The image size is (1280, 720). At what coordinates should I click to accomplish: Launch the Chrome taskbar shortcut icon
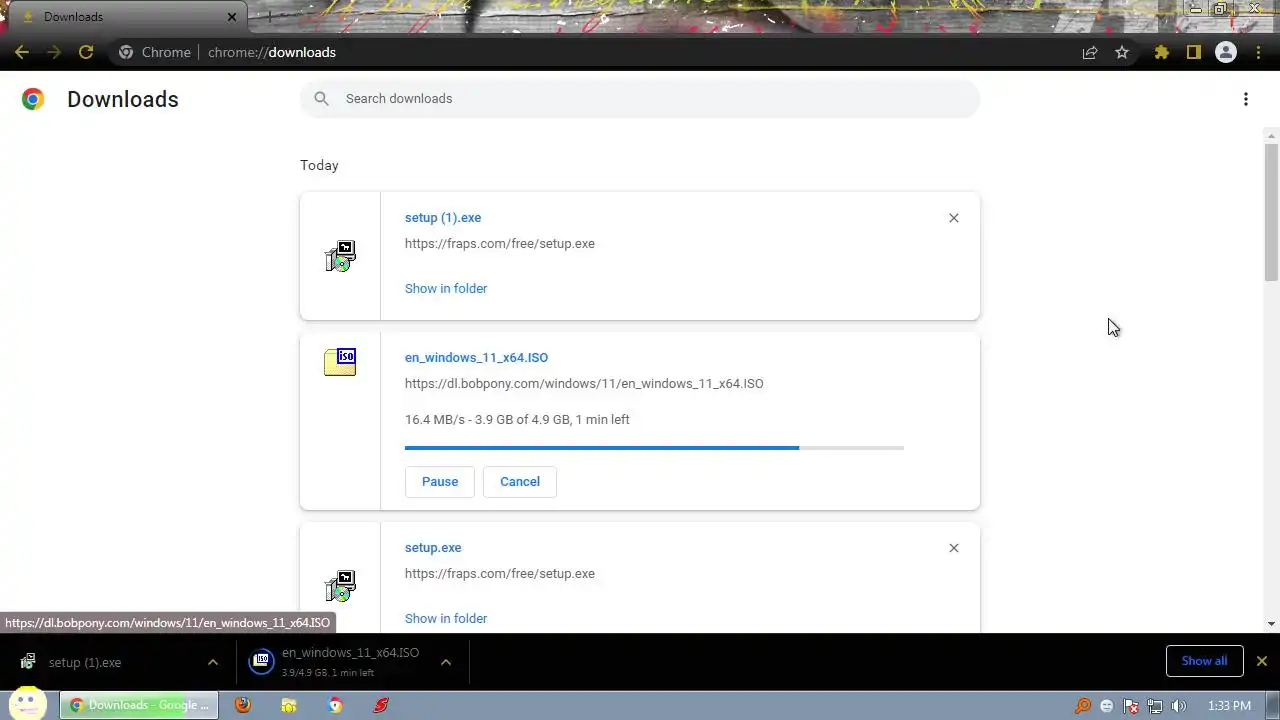(335, 705)
